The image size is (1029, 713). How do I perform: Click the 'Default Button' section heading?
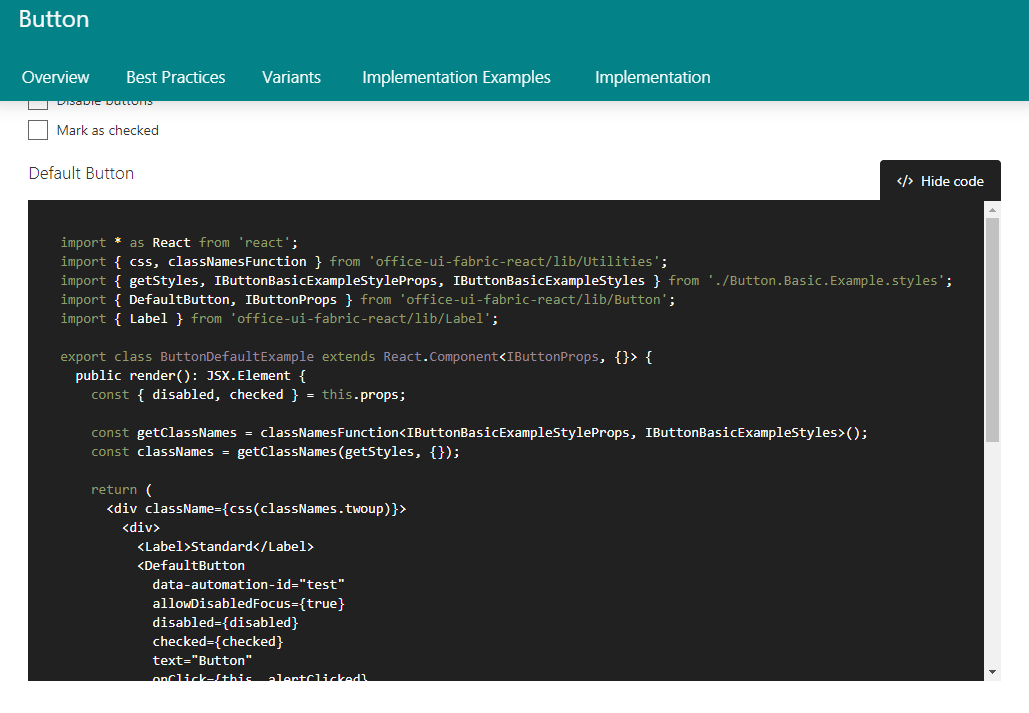[81, 173]
